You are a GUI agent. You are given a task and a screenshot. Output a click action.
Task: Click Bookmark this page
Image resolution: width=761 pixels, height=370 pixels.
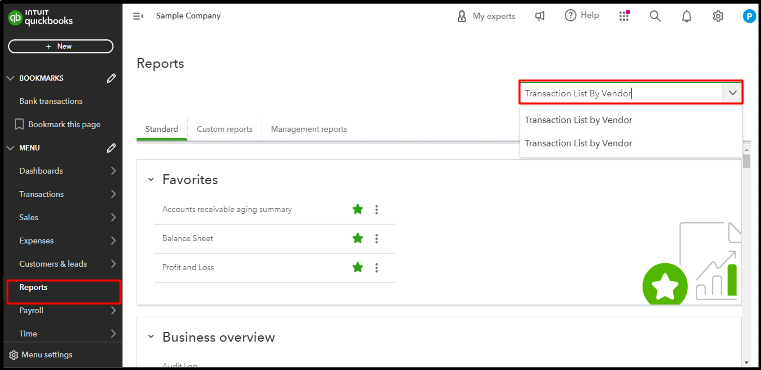click(57, 124)
